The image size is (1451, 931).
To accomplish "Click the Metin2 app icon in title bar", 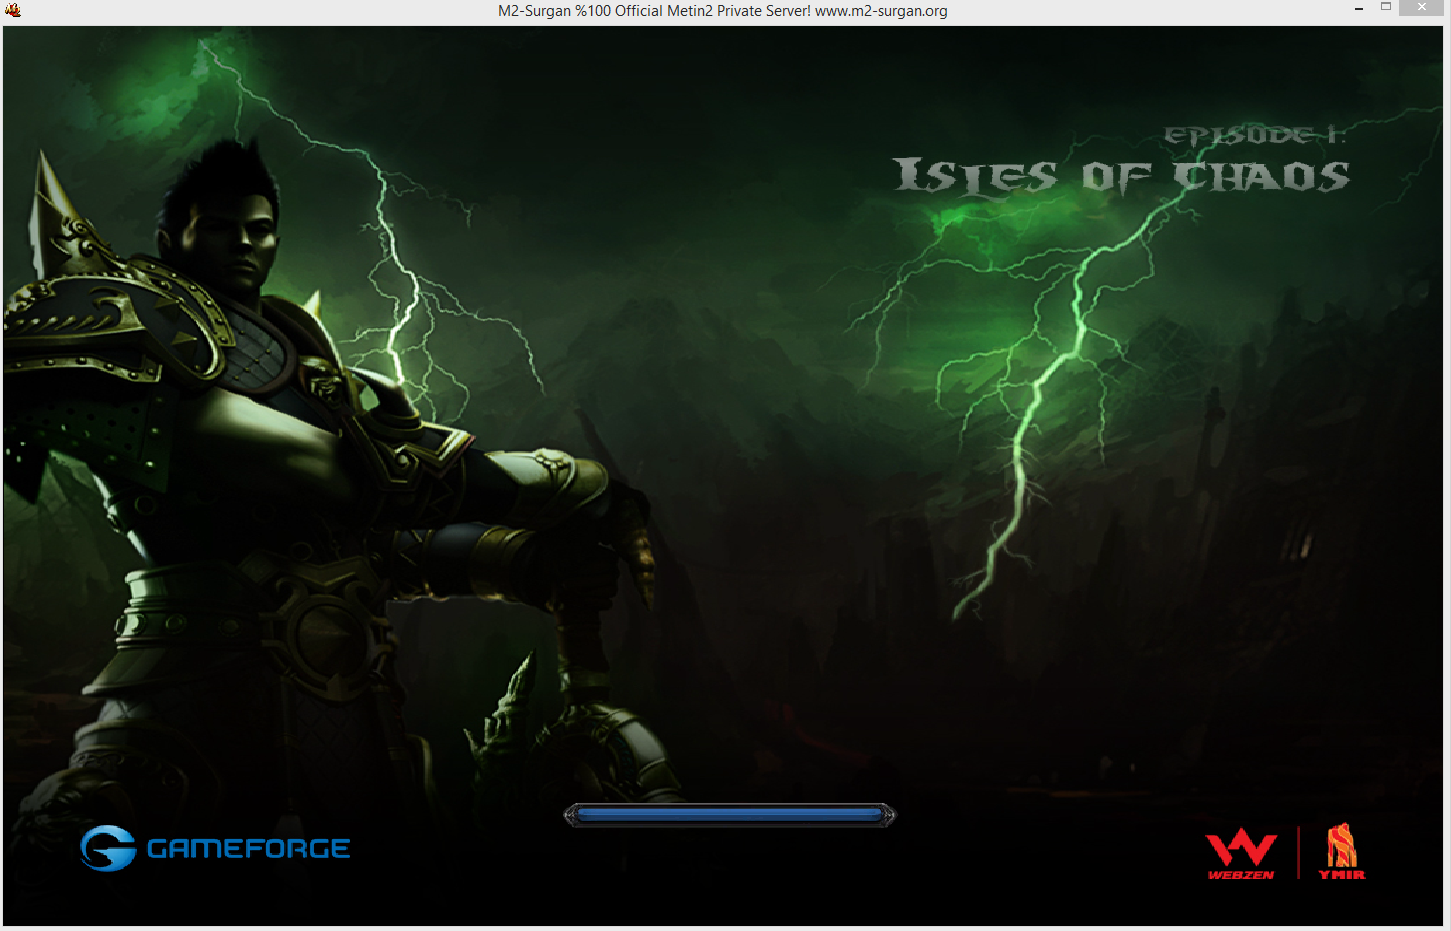I will click(x=12, y=10).
